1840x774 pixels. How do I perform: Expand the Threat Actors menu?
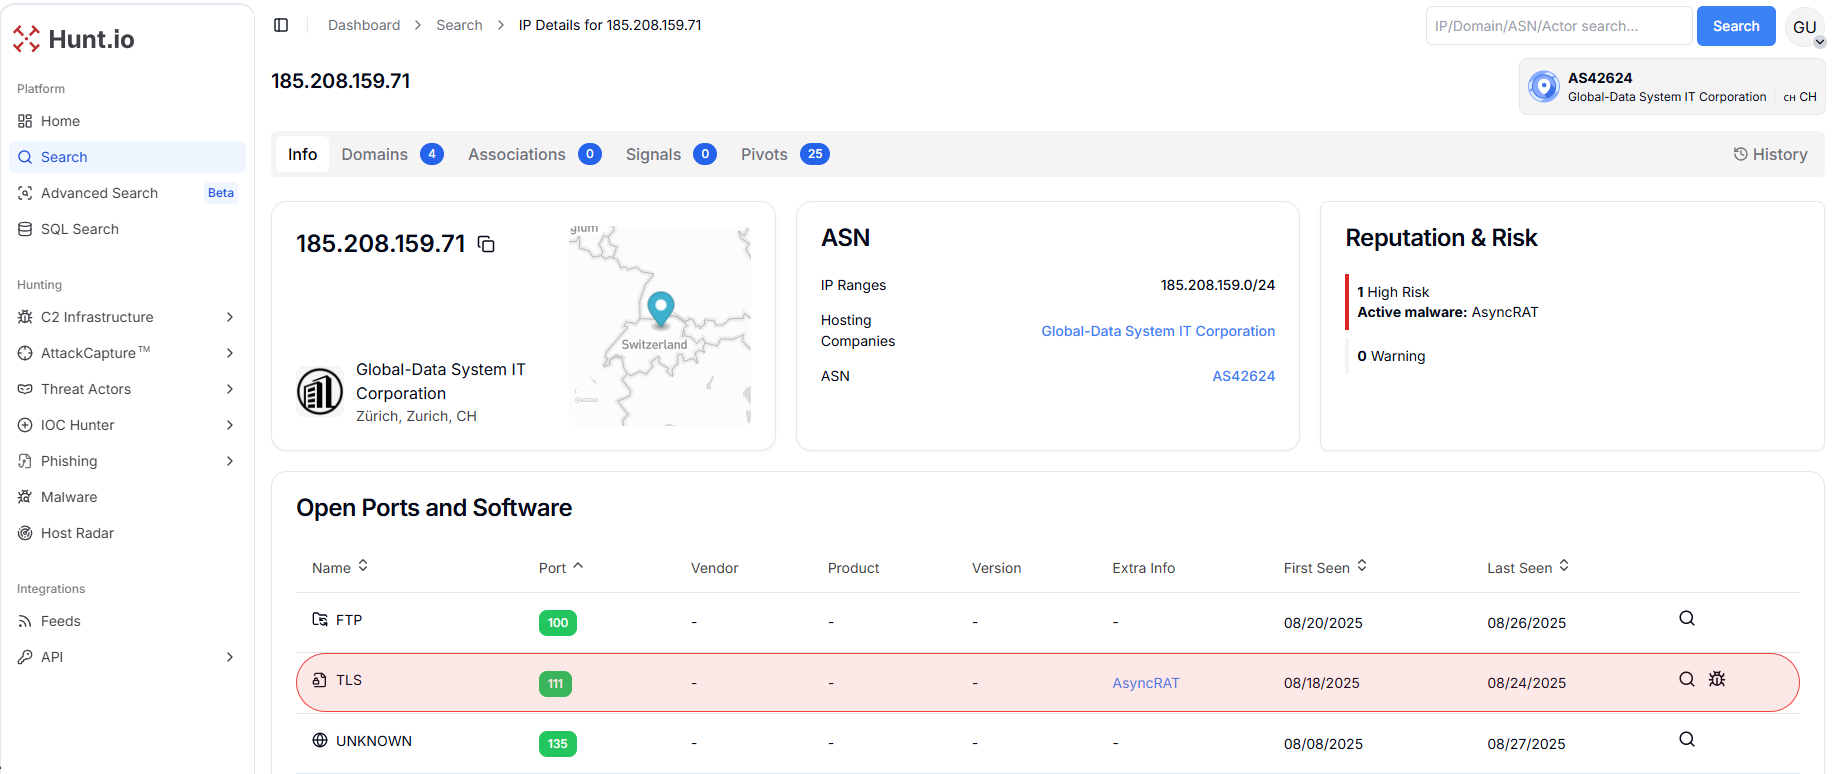(x=127, y=389)
